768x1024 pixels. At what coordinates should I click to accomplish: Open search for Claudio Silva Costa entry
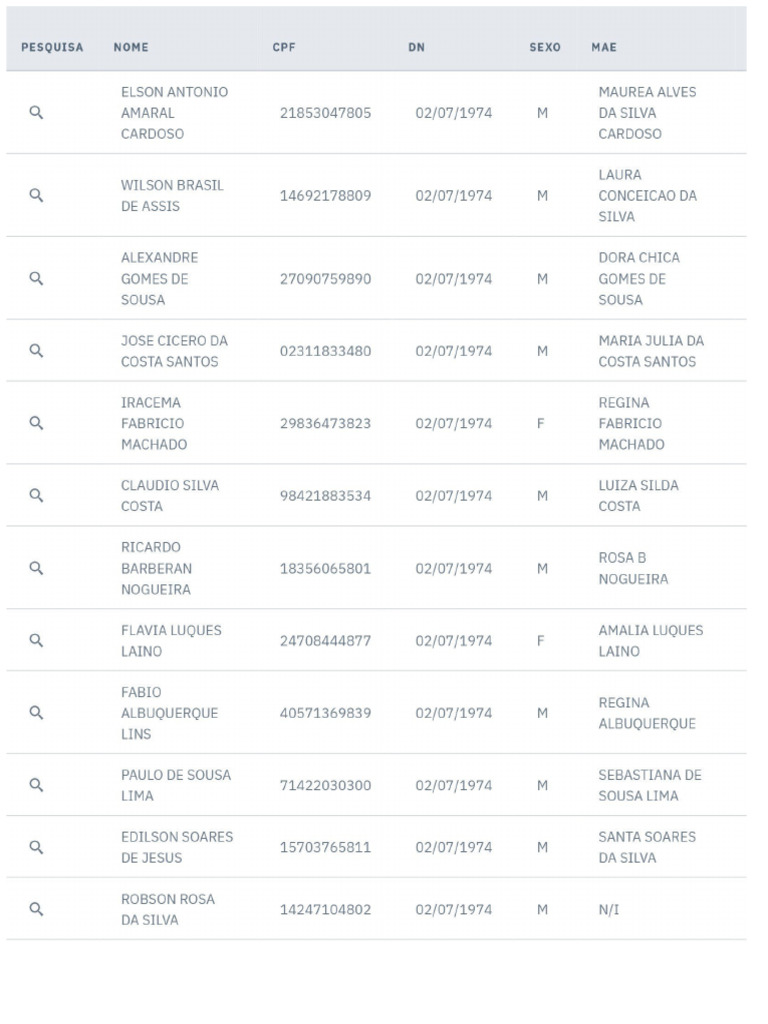37,496
